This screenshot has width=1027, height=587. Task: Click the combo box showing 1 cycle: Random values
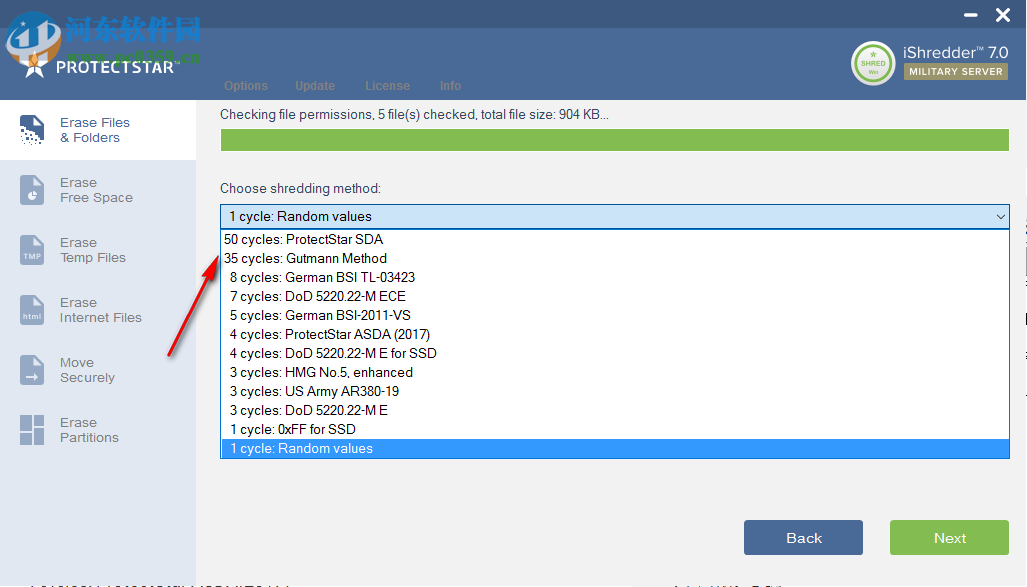pos(614,217)
